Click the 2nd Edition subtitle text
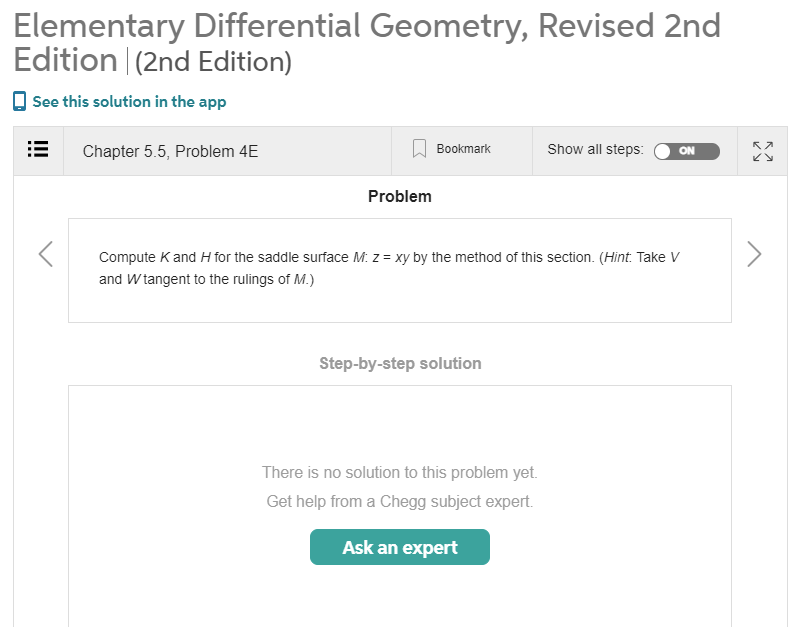 point(213,62)
